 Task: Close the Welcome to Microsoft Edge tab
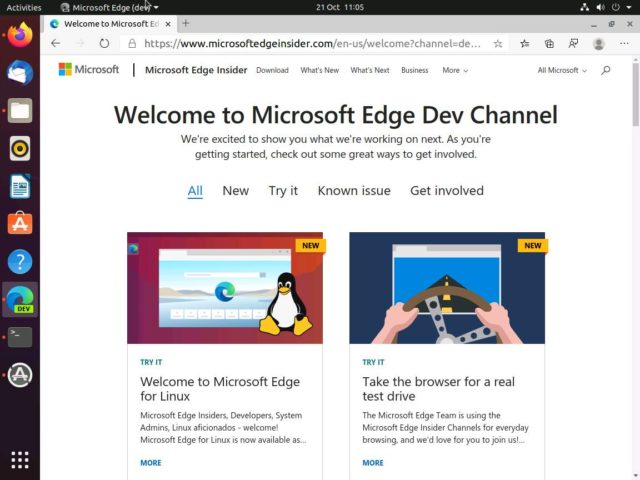[168, 24]
